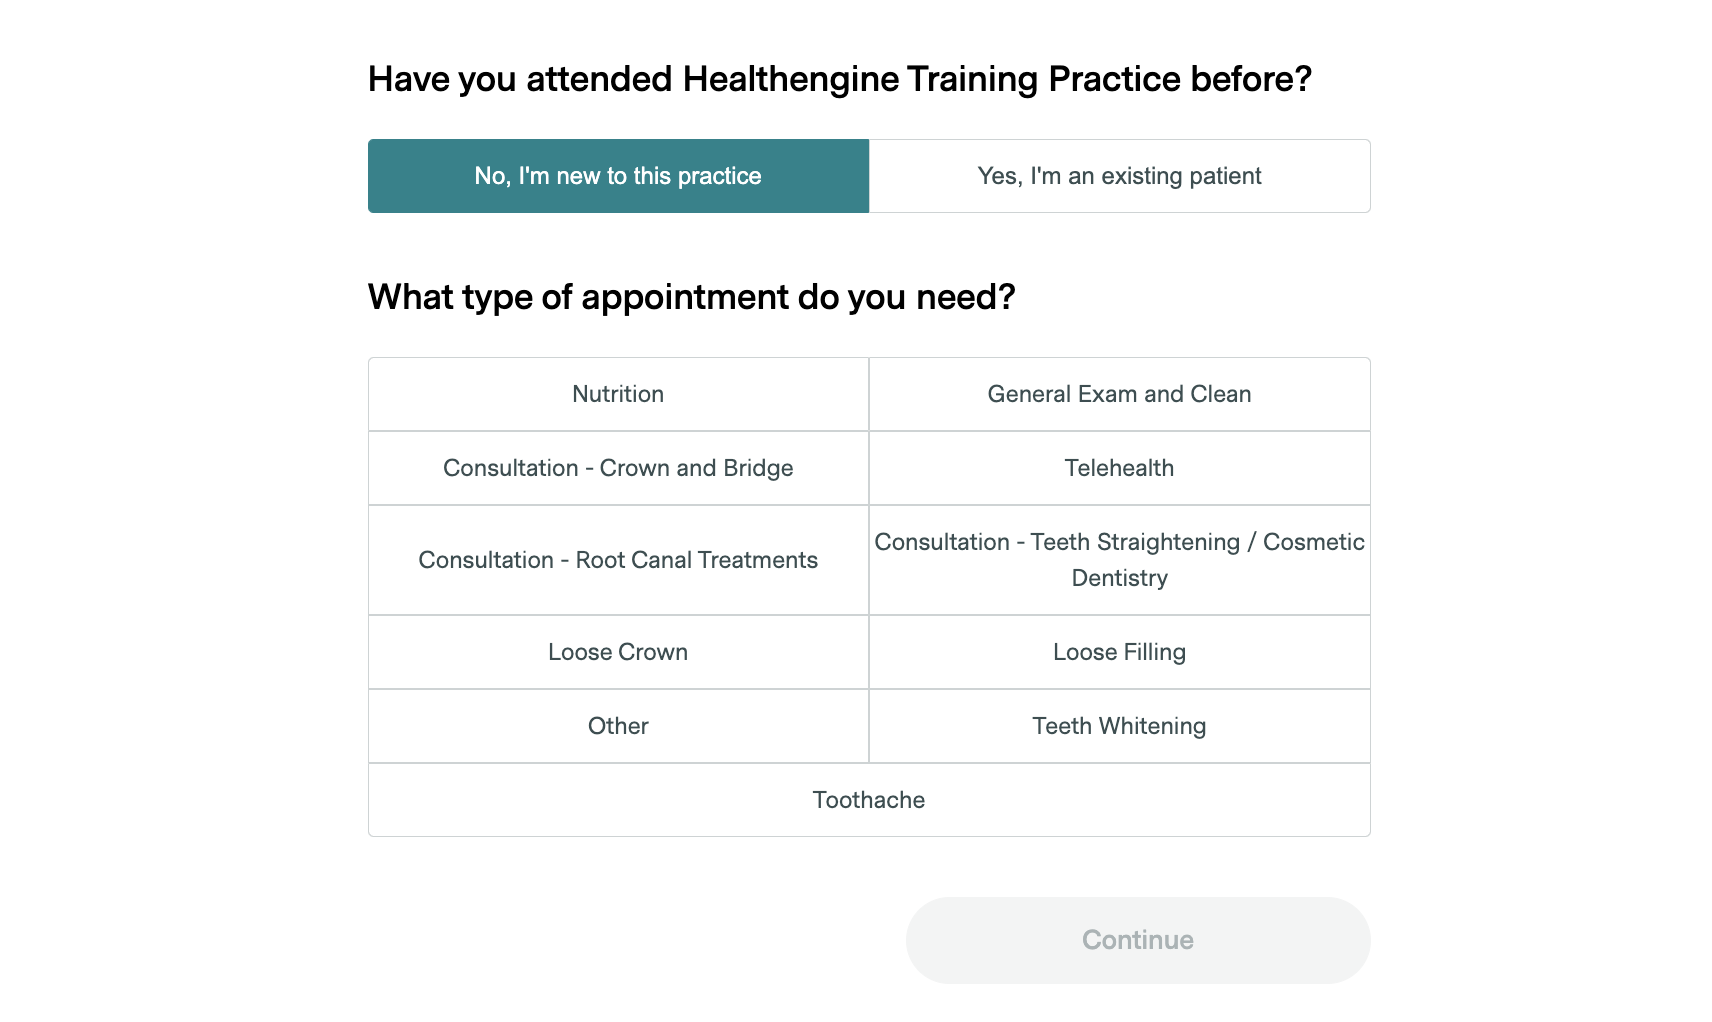Choose Teeth Straightening / Cosmetic Dentistry consultation
This screenshot has height=1022, width=1712.
point(1119,560)
